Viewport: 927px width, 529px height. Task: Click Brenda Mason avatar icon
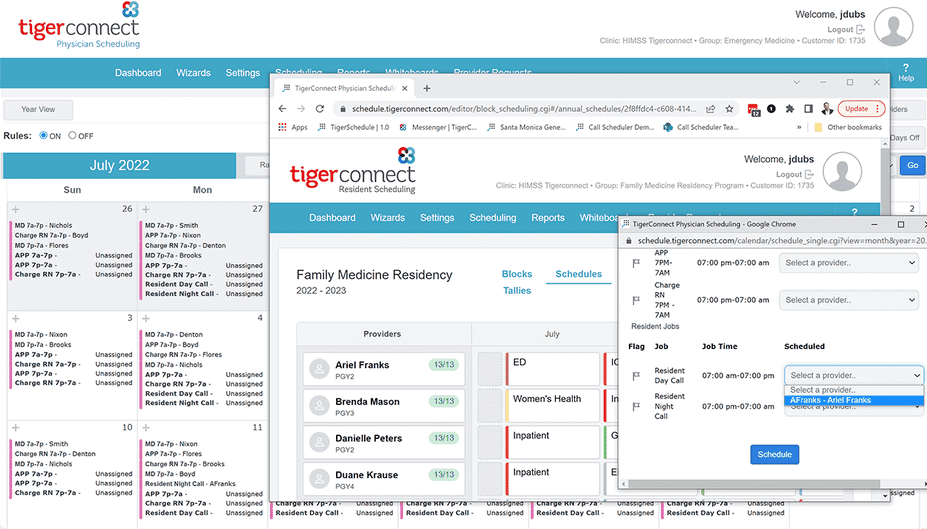(319, 406)
